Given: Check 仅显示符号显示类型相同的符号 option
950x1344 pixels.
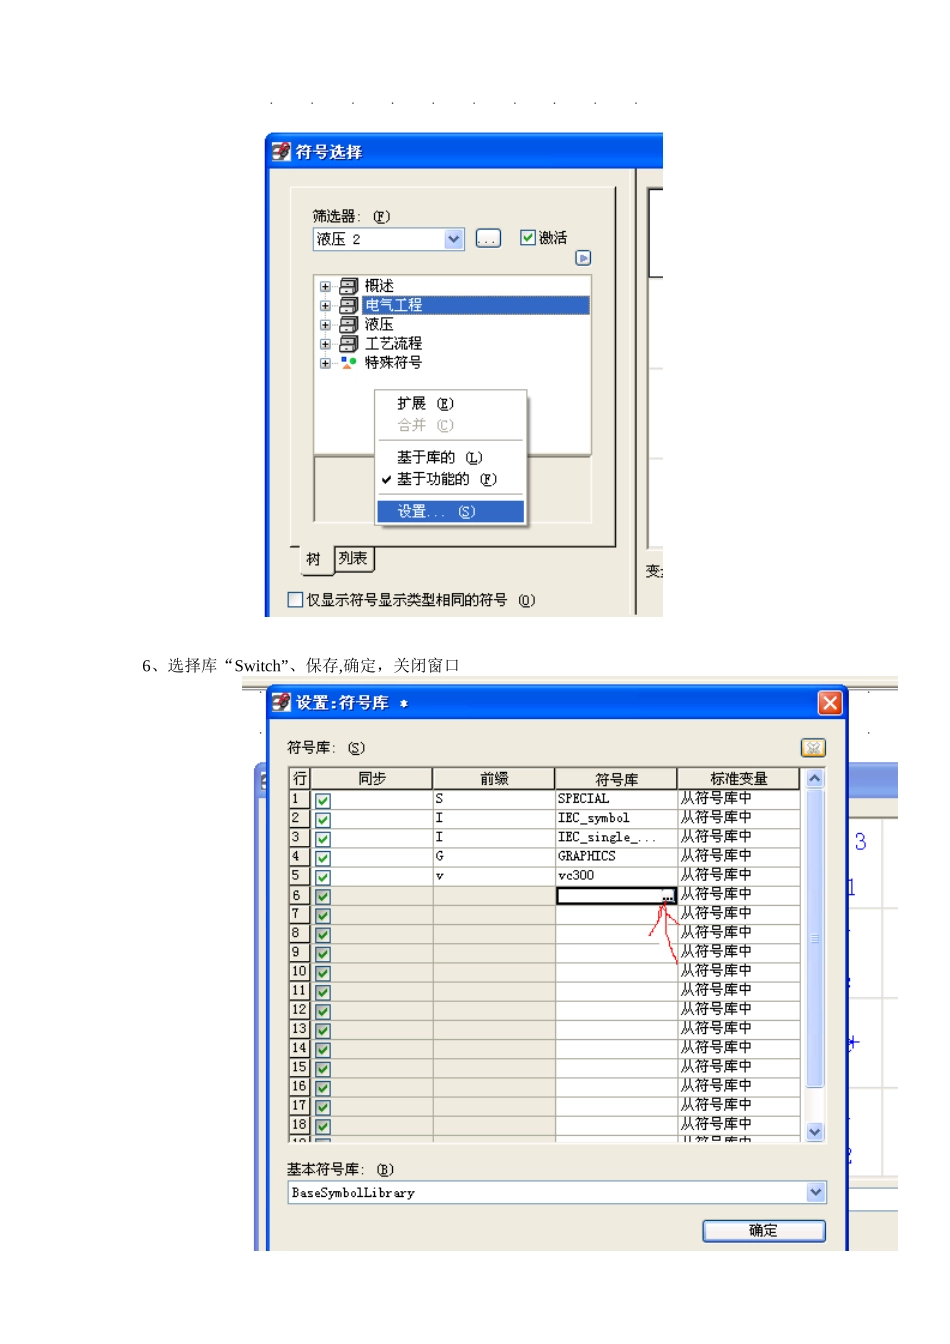Looking at the screenshot, I should point(295,600).
